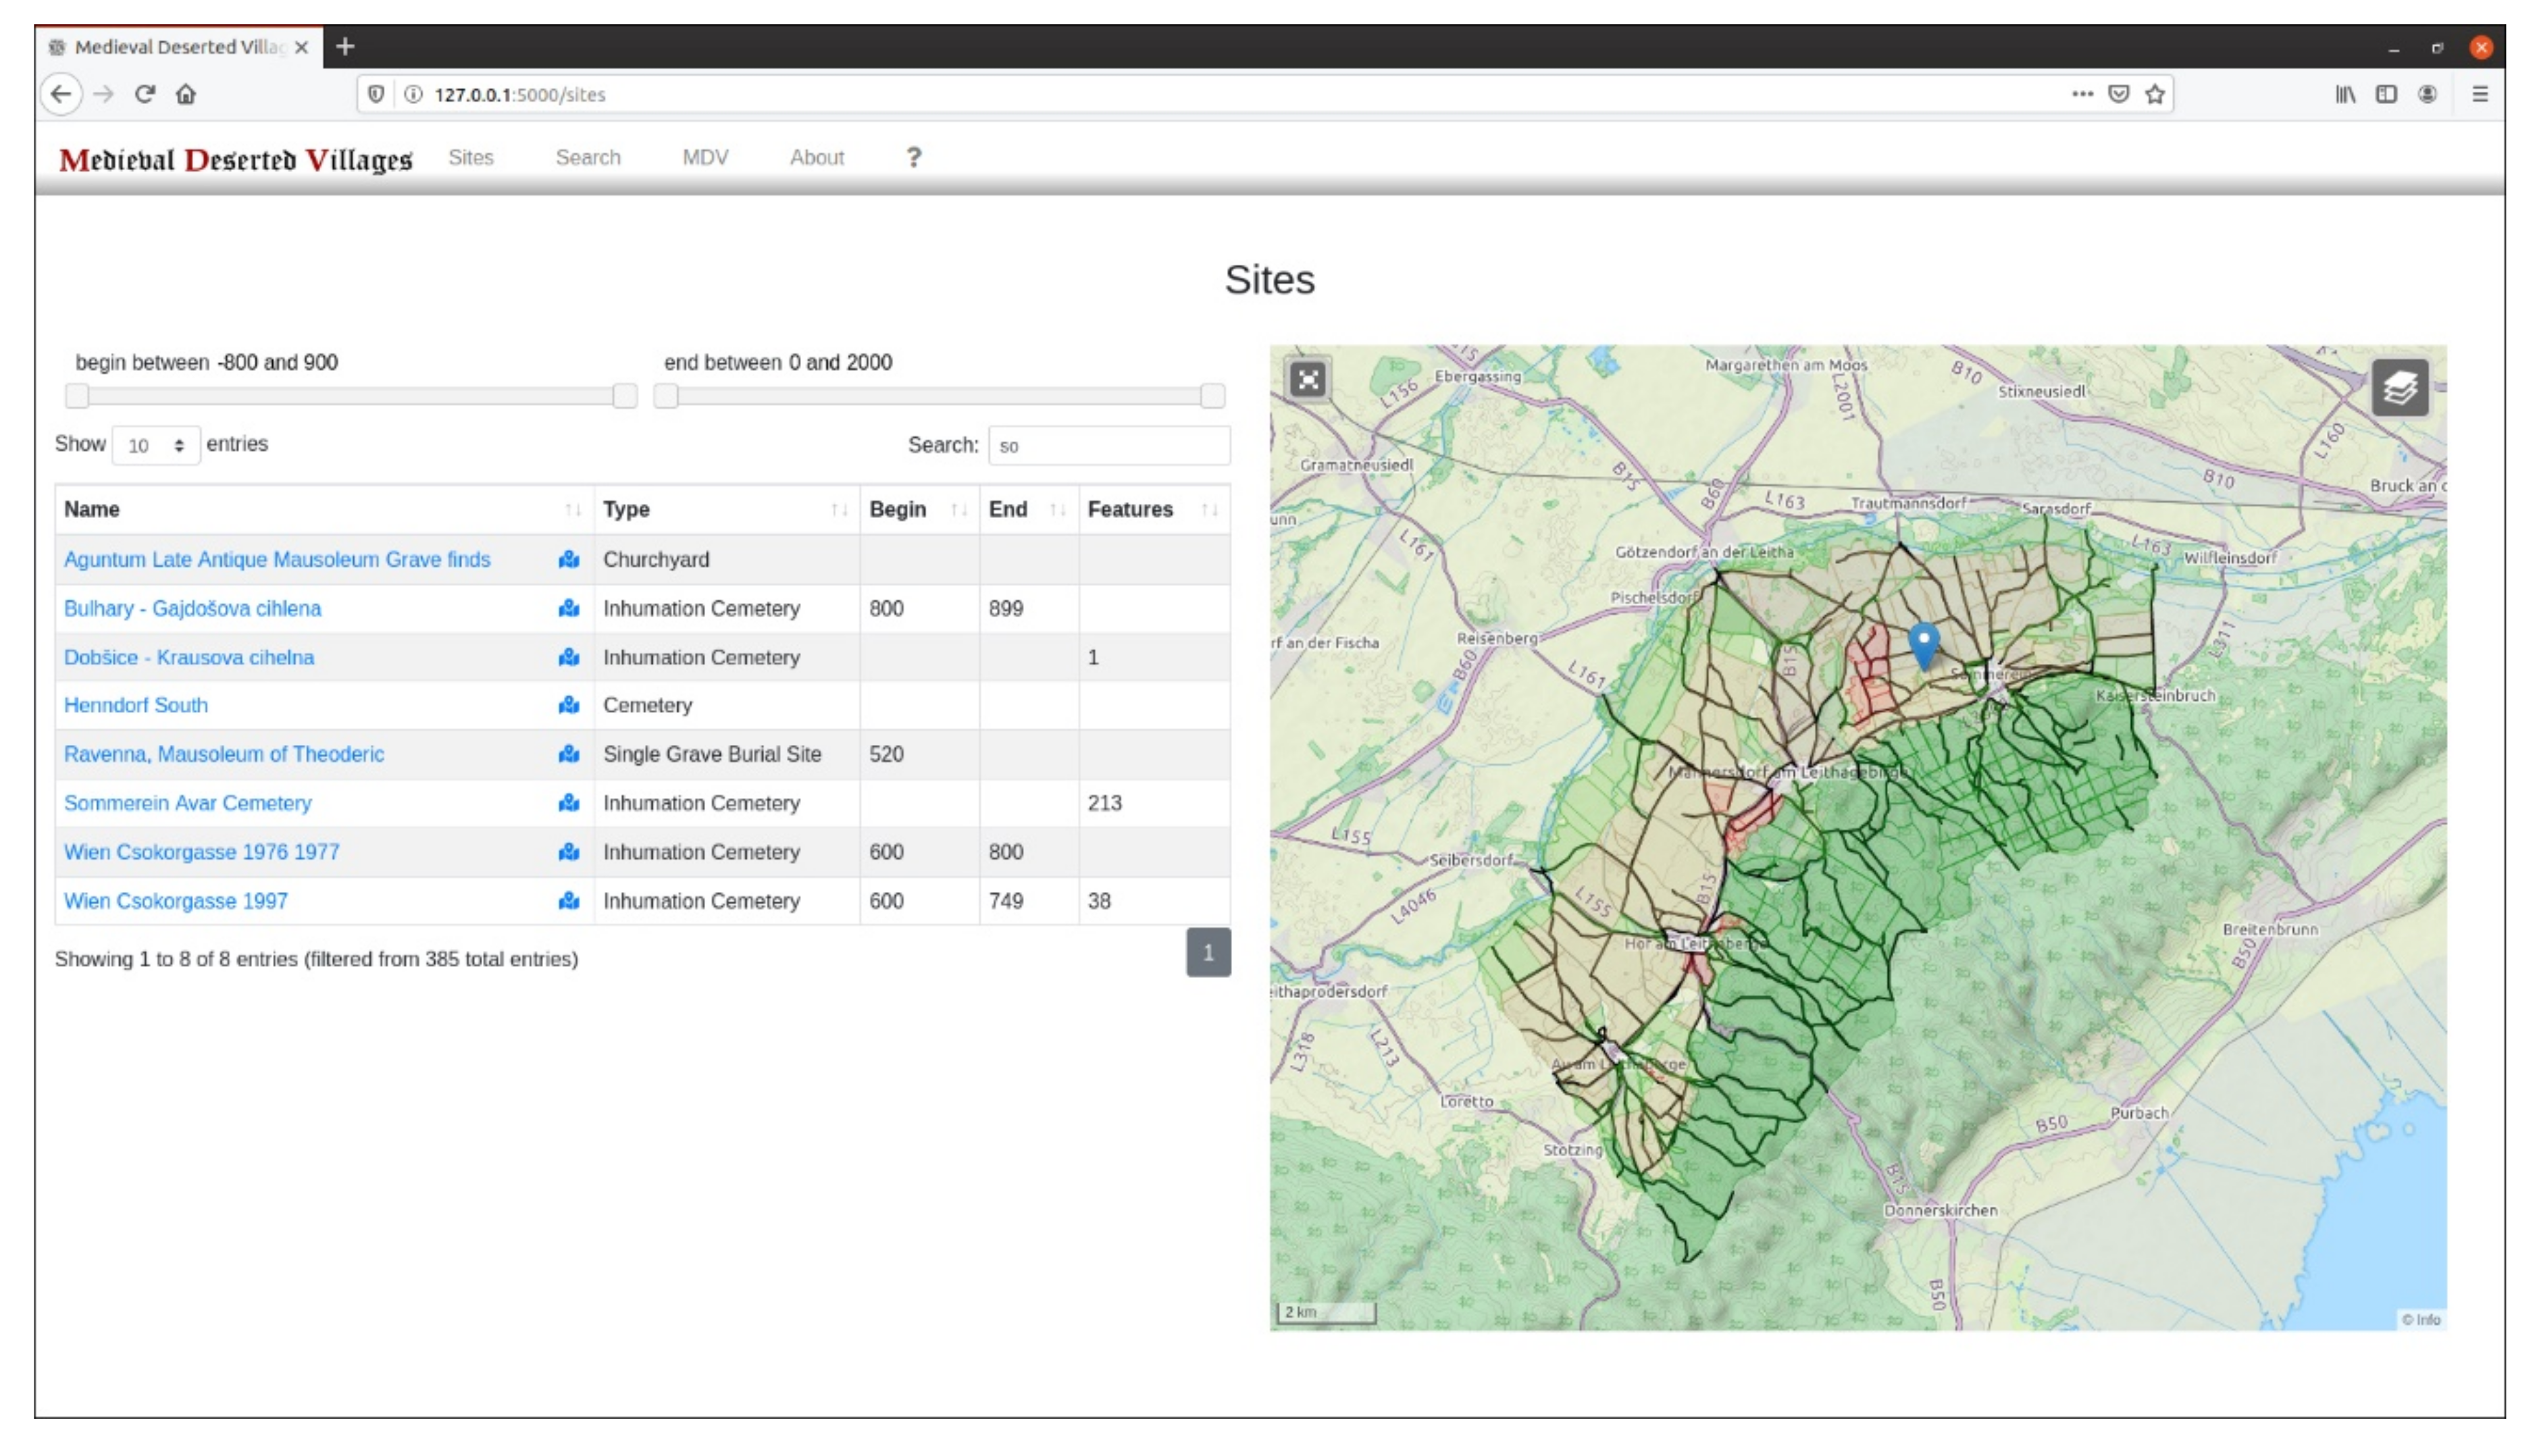
Task: Reload the page with refresh icon
Action: click(145, 94)
